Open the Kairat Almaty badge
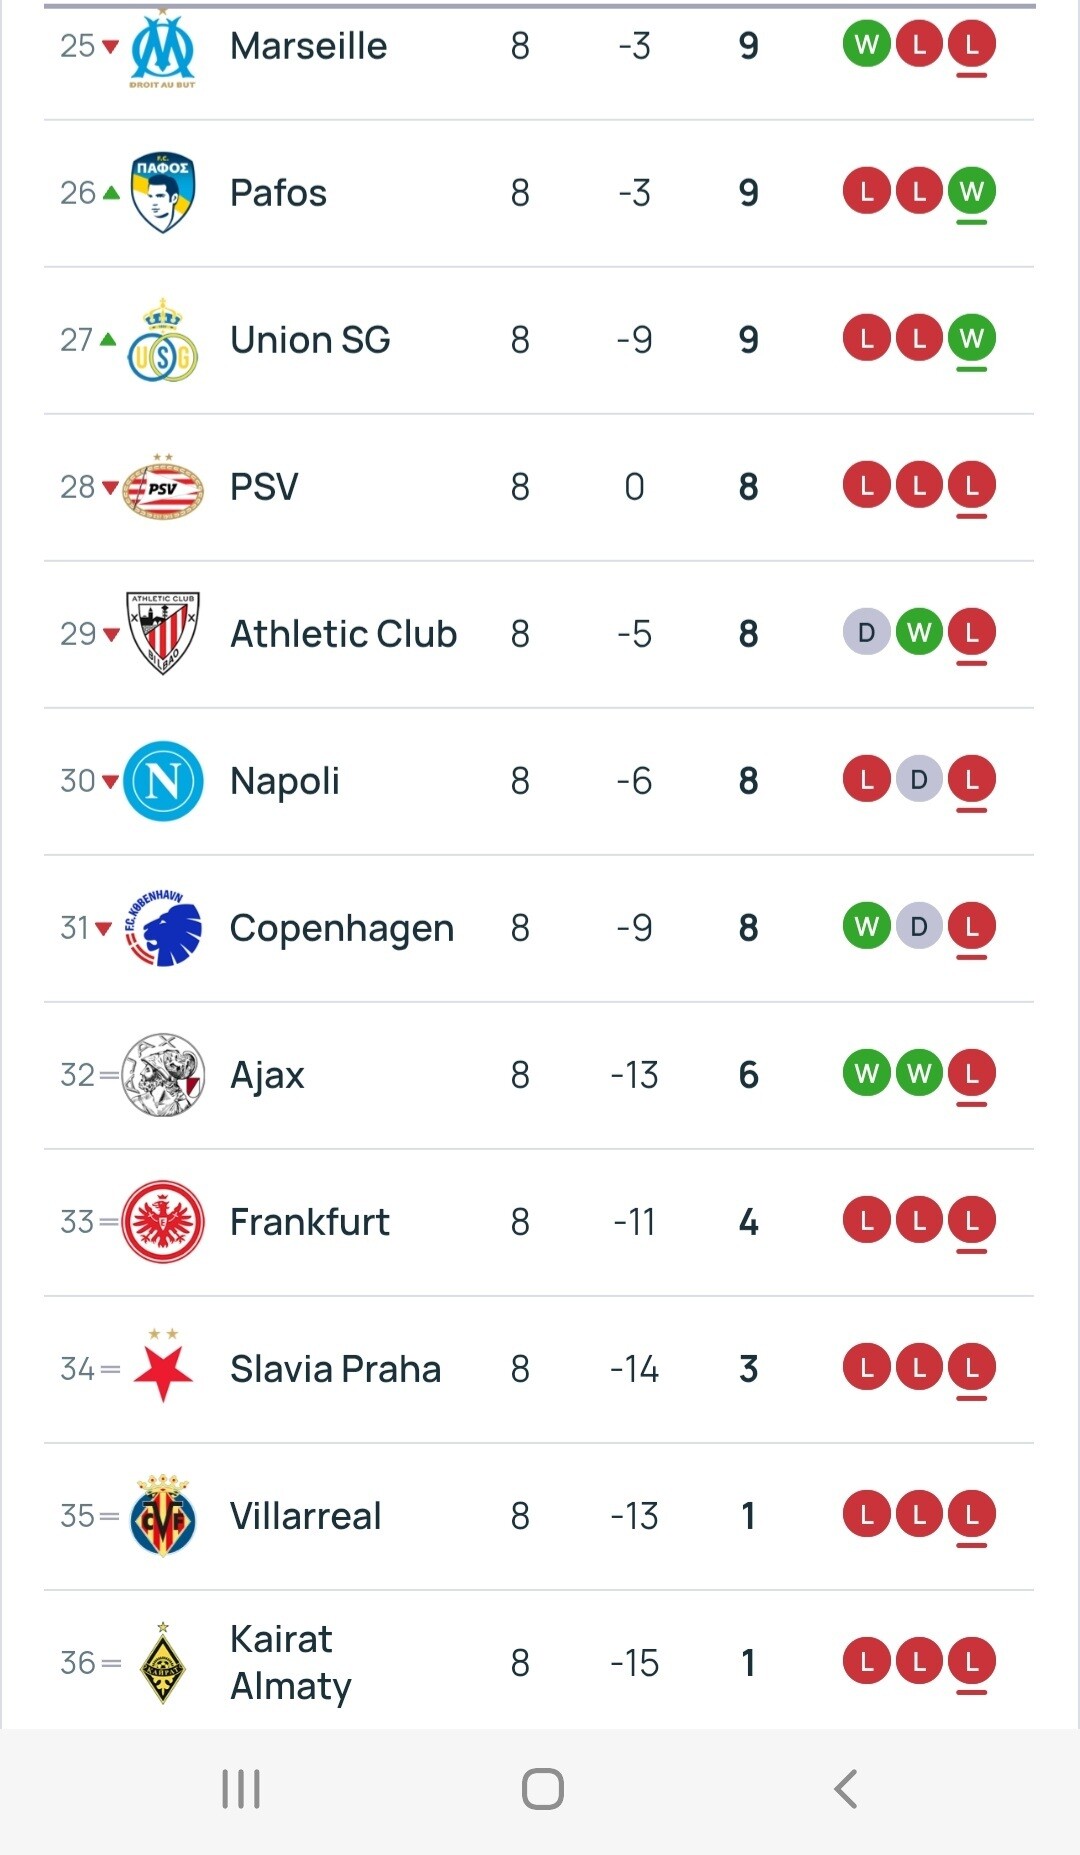The width and height of the screenshot is (1080, 1855). pos(163,1663)
